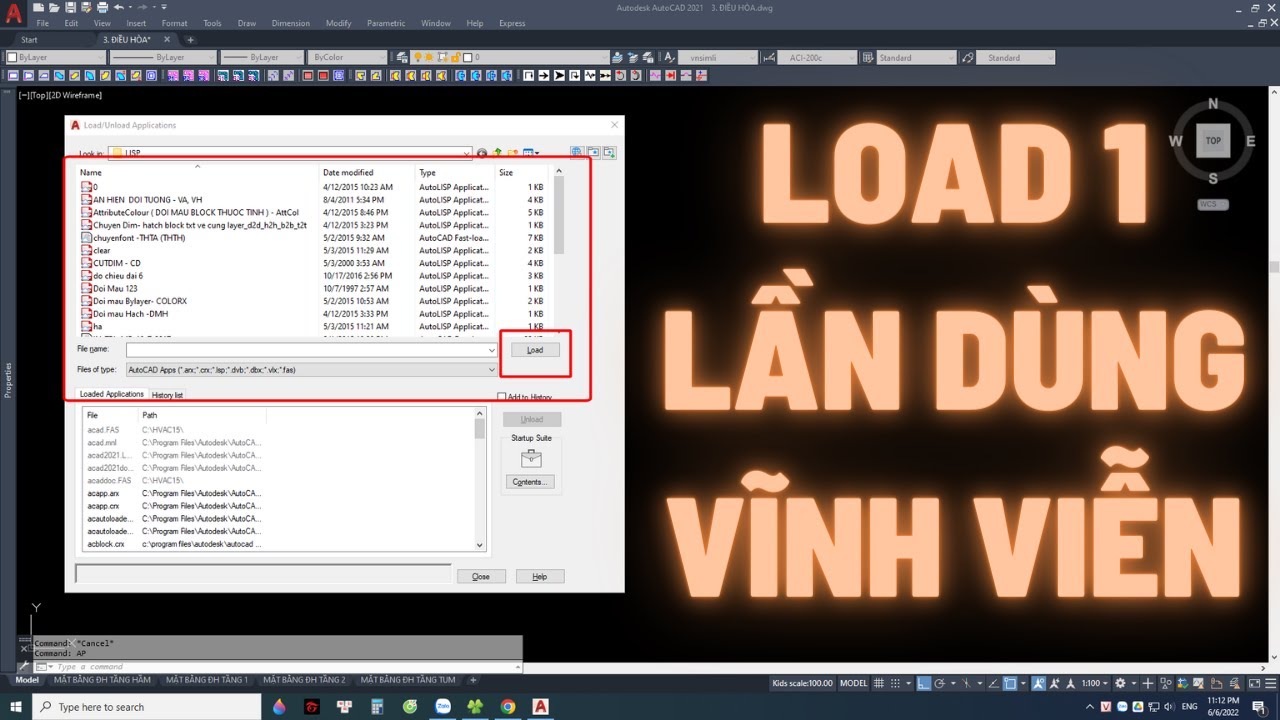Click the Save quick-access icon
This screenshot has height=720, width=1280.
tap(70, 7)
